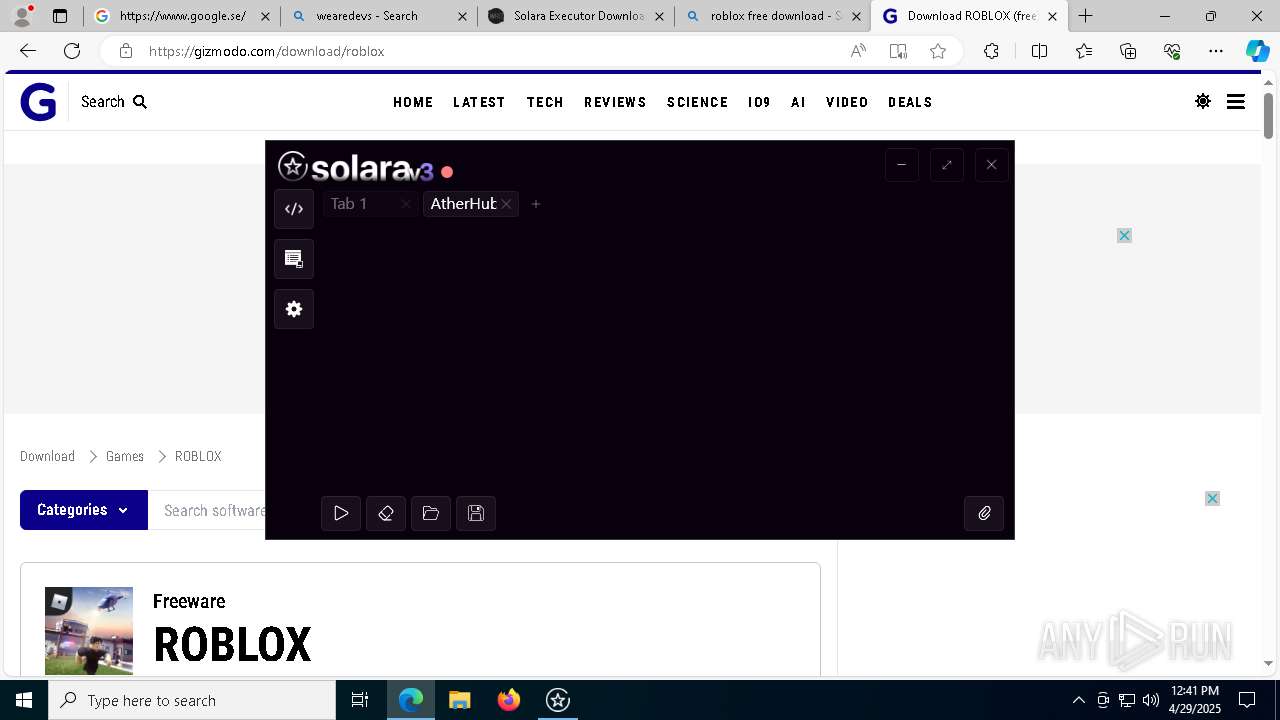The height and width of the screenshot is (720, 1280).
Task: Switch to the AtherHub tab in Solara
Action: pos(463,204)
